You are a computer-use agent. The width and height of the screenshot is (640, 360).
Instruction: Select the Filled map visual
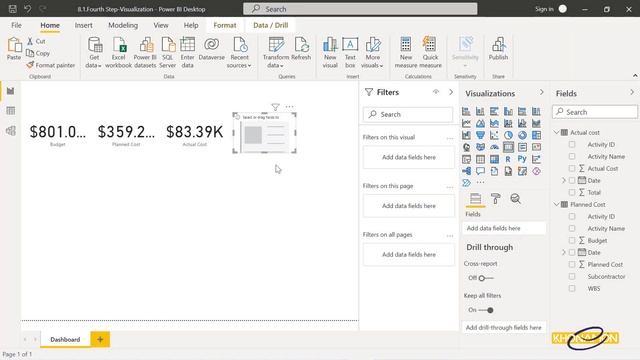coord(480,147)
